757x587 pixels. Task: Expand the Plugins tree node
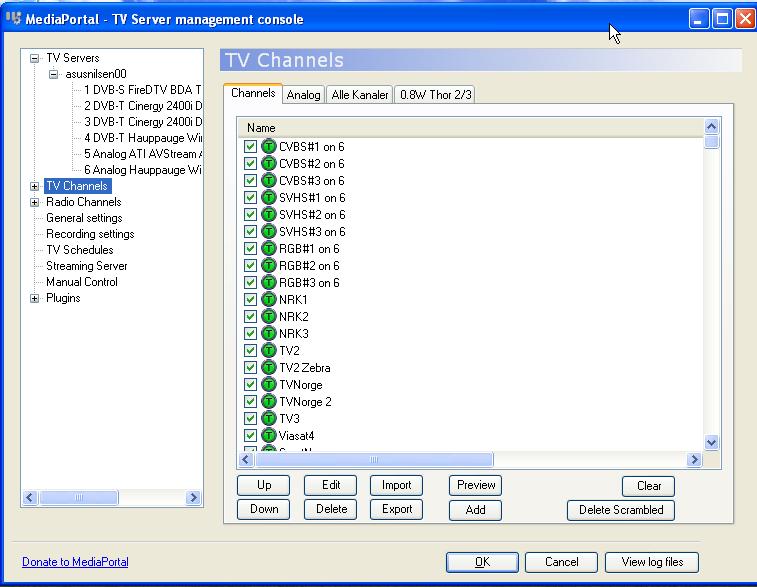(x=34, y=298)
